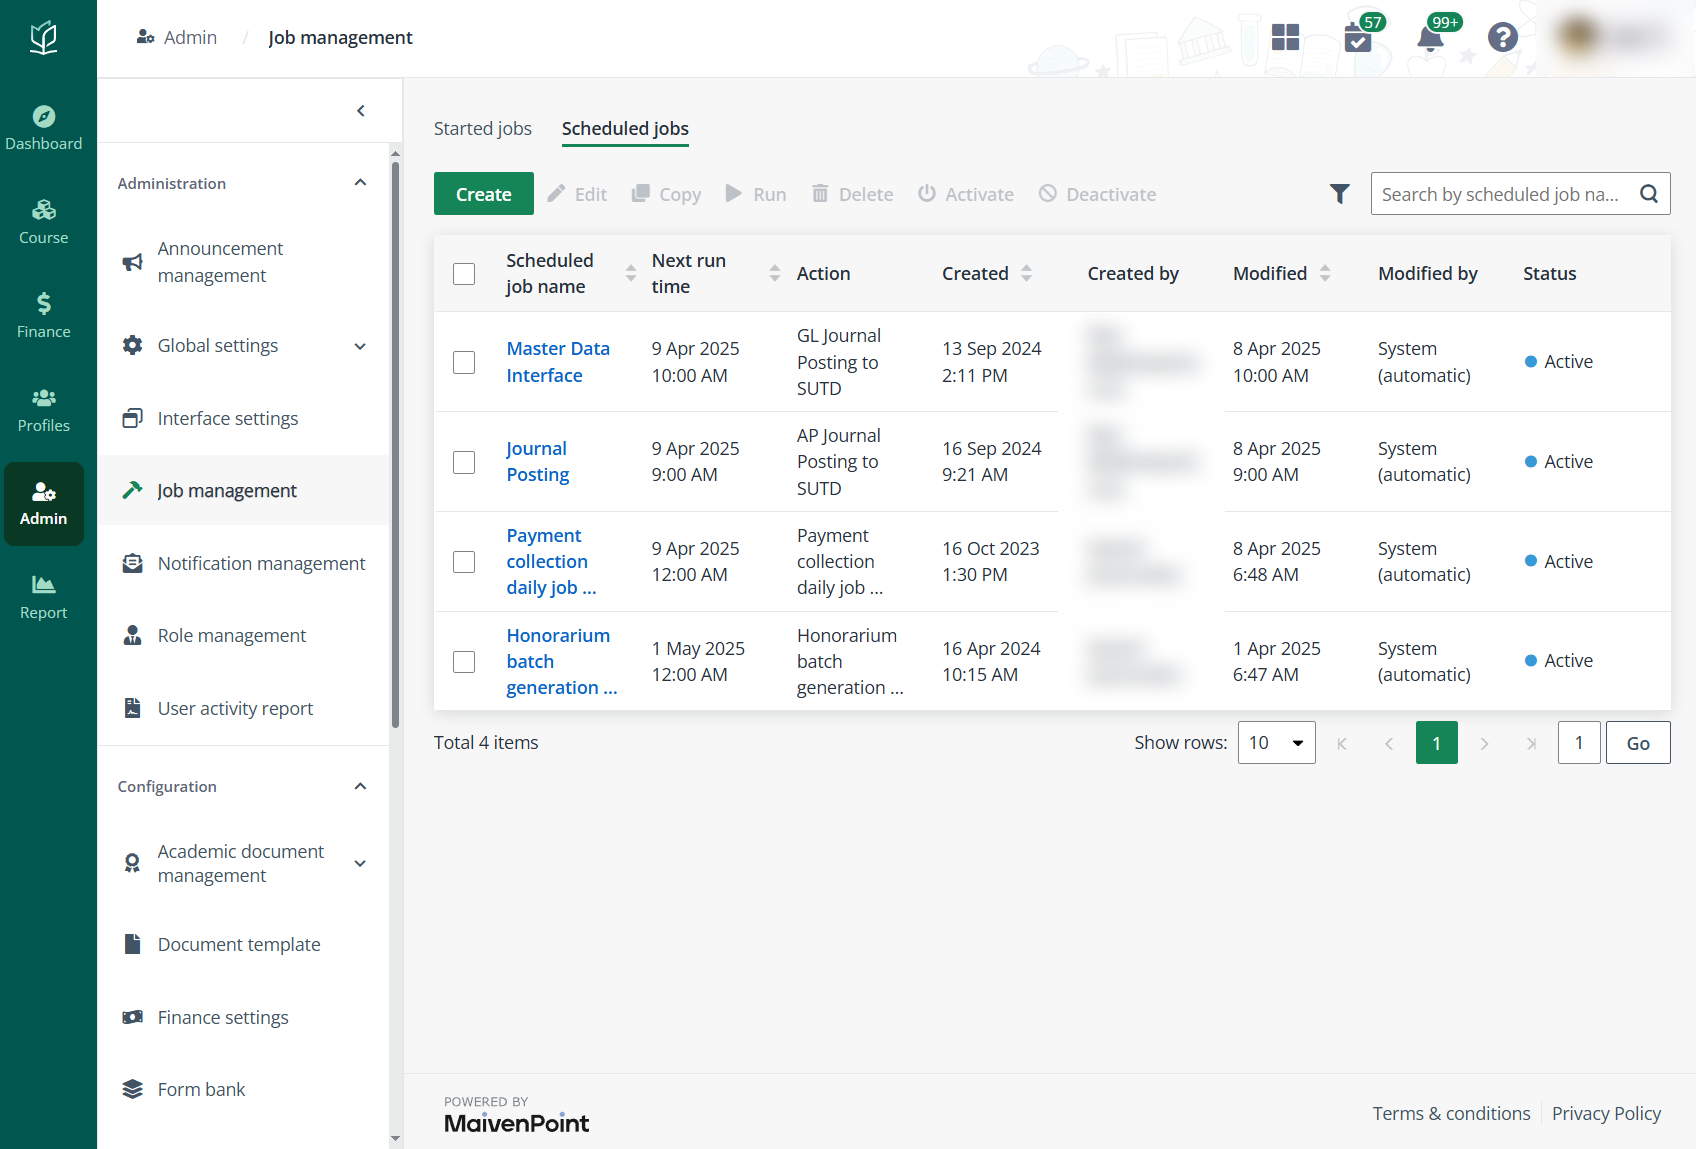Toggle the select-all checkbox in table header
The width and height of the screenshot is (1696, 1149).
pyautogui.click(x=464, y=274)
